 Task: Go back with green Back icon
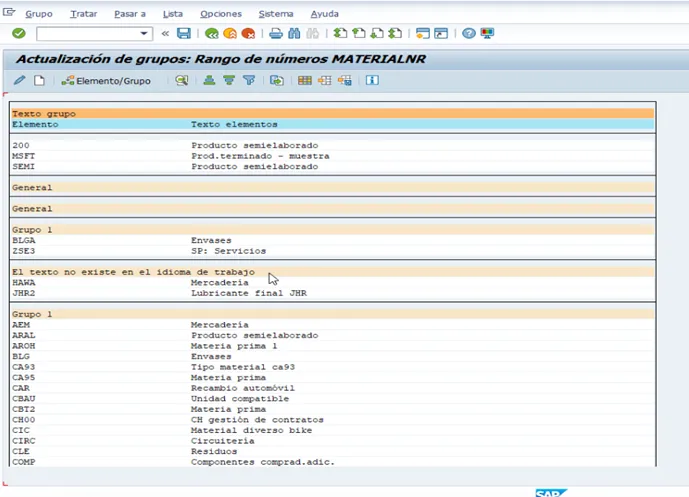tap(211, 33)
